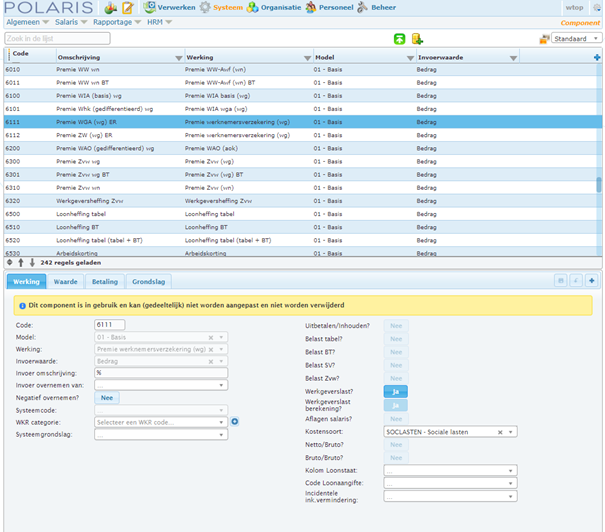Click the add WKR category icon

coord(235,422)
